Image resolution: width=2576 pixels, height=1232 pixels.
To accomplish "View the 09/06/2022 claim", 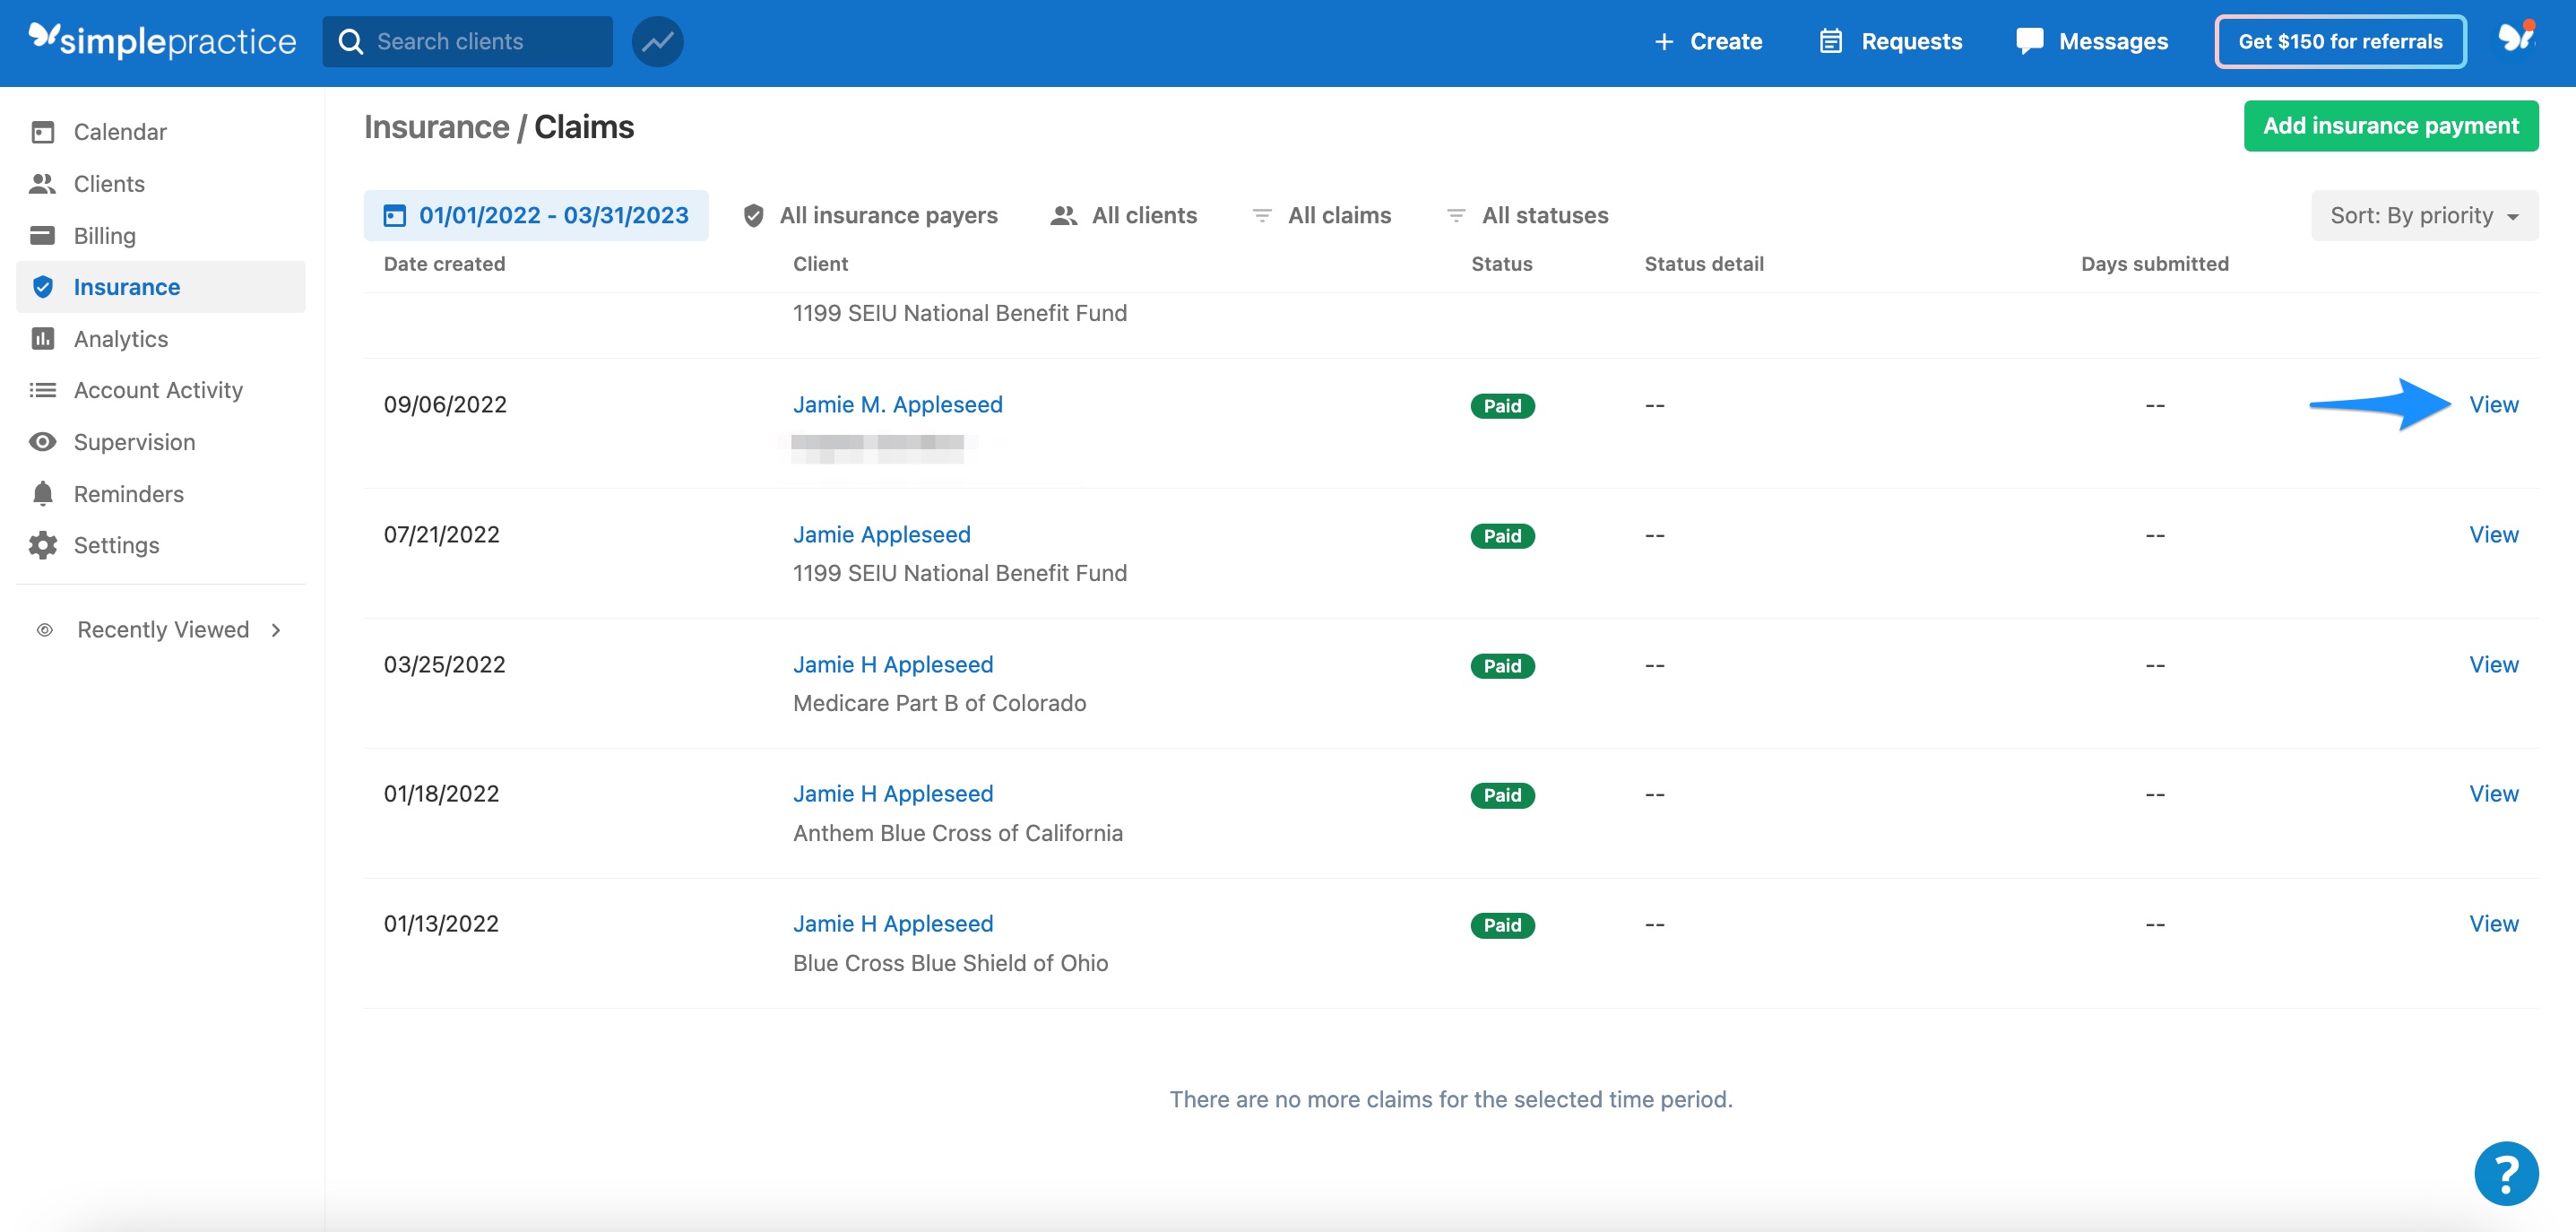I will [2493, 405].
